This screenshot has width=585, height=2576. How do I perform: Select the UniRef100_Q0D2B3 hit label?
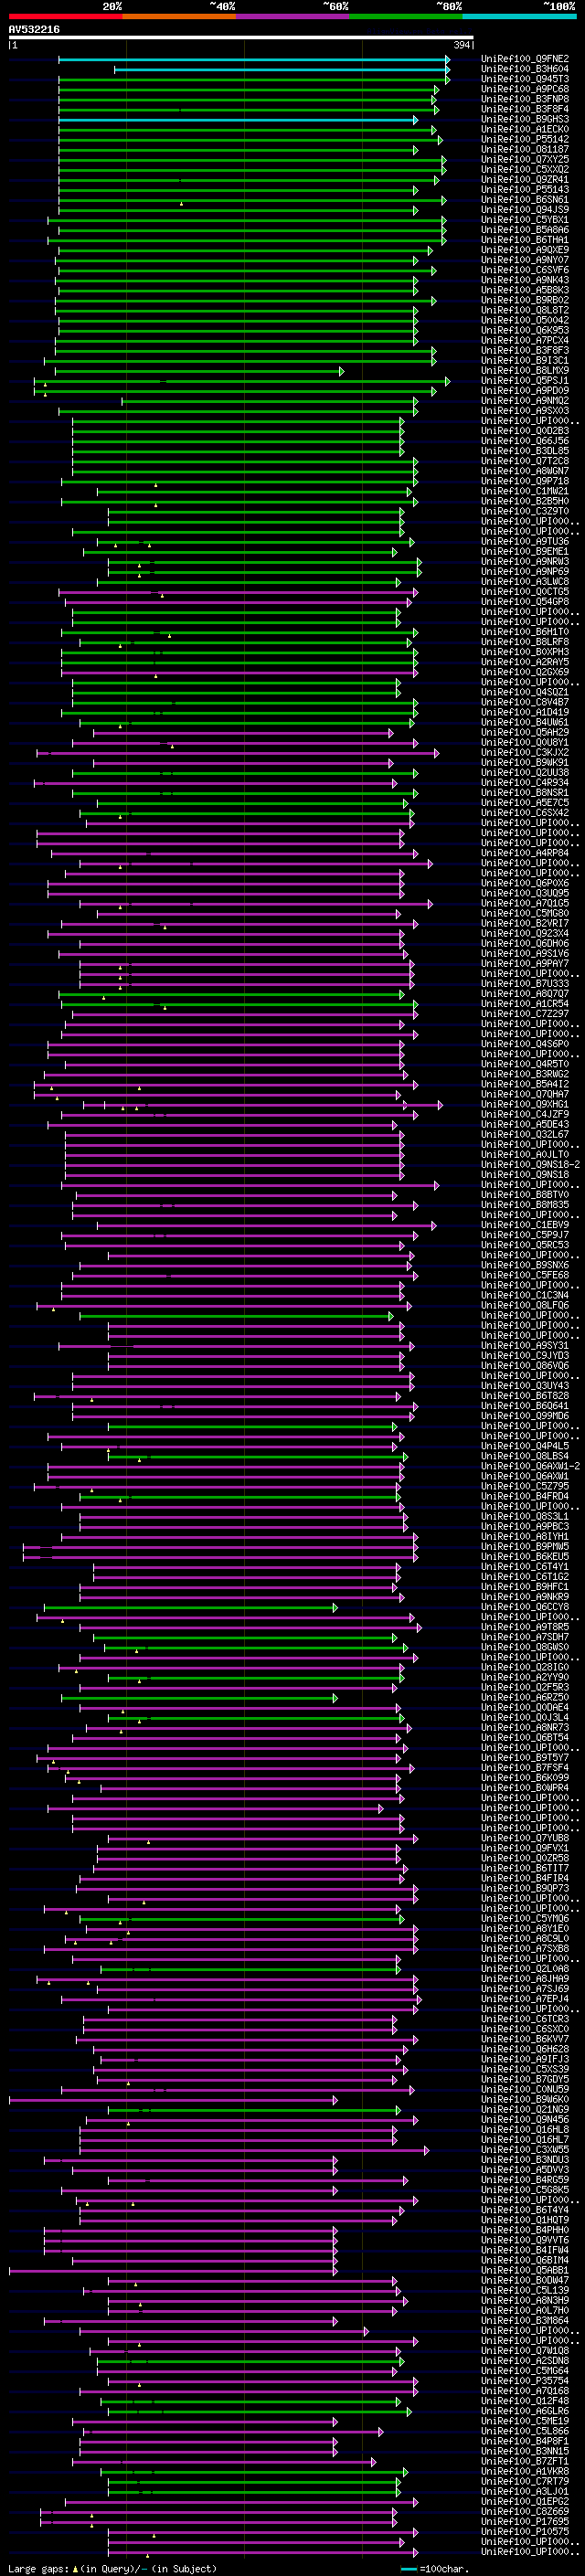click(525, 431)
